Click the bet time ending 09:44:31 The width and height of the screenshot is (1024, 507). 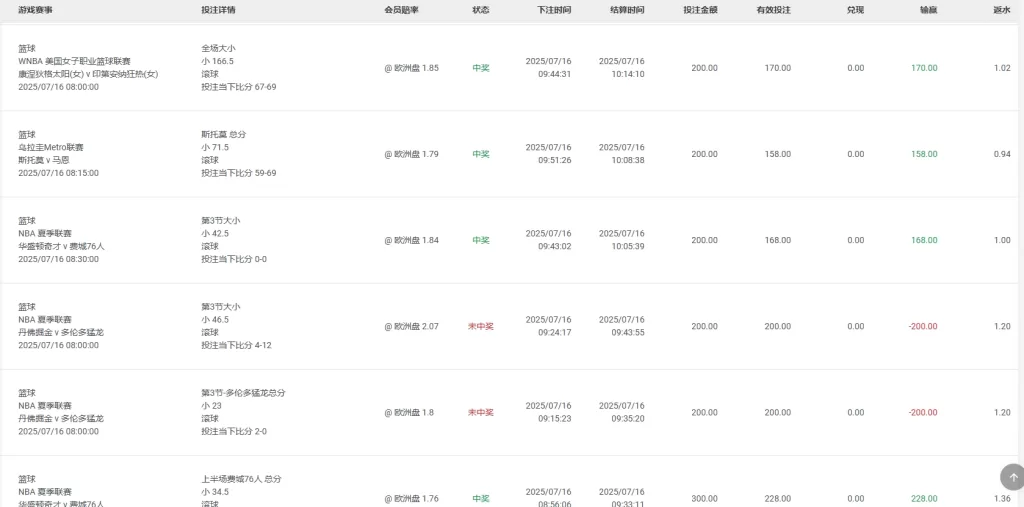point(549,68)
